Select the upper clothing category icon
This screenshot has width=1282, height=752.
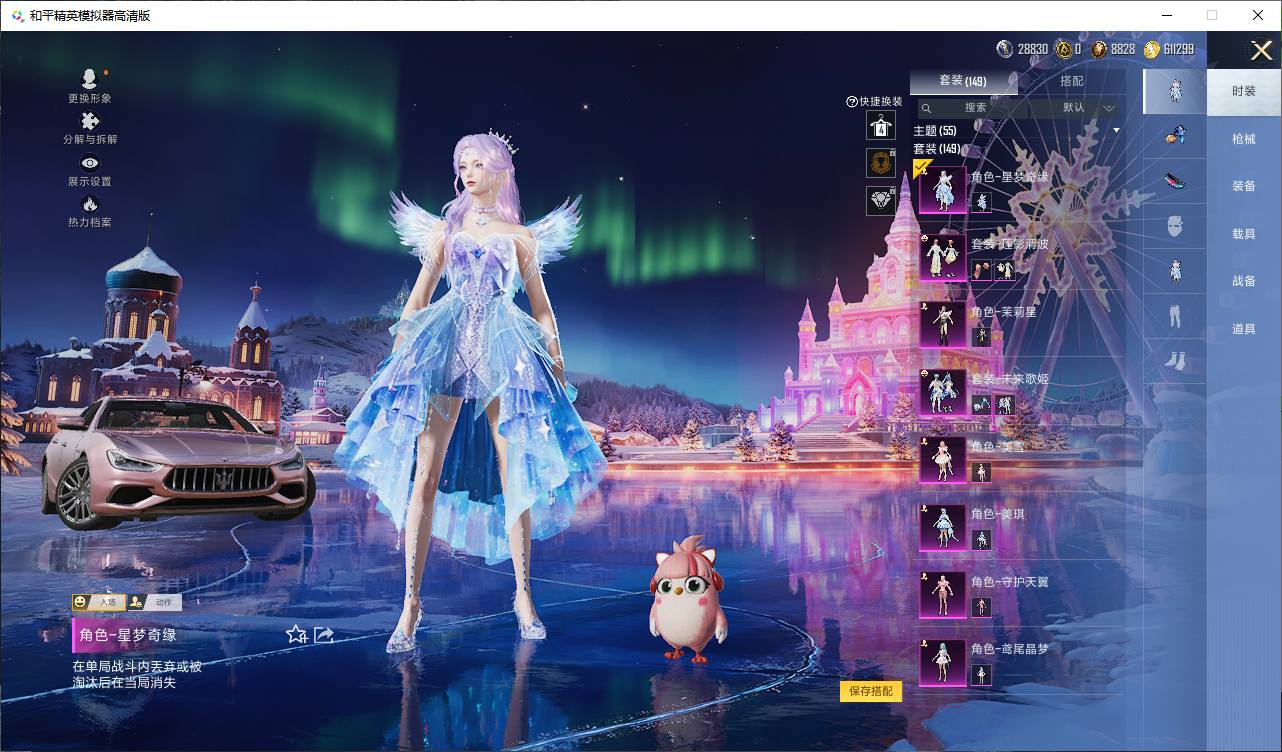tap(1175, 272)
